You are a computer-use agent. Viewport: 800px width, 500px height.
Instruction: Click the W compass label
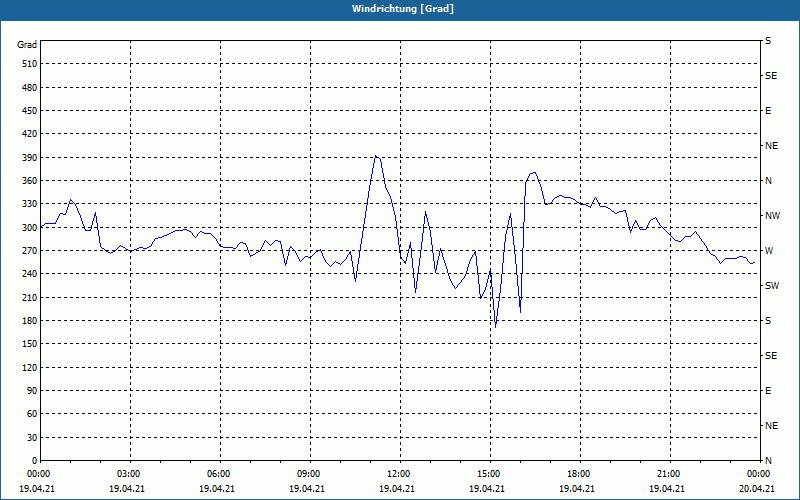[769, 251]
